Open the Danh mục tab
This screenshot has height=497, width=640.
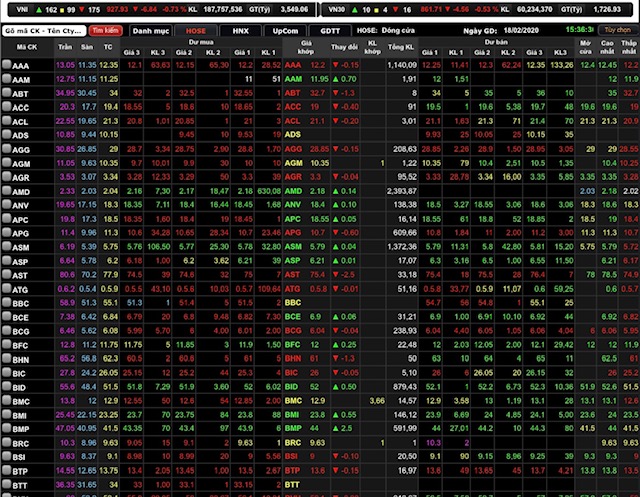(151, 31)
